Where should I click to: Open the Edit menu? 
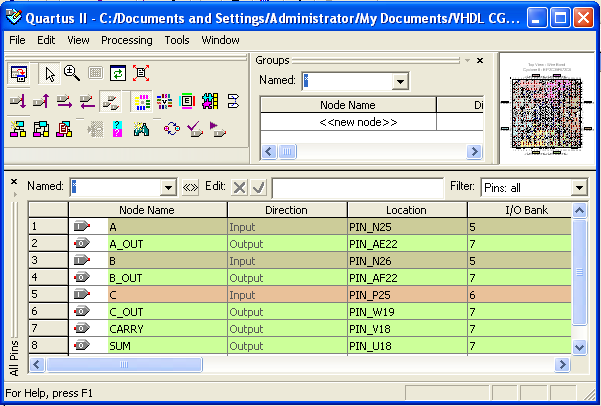[46, 40]
